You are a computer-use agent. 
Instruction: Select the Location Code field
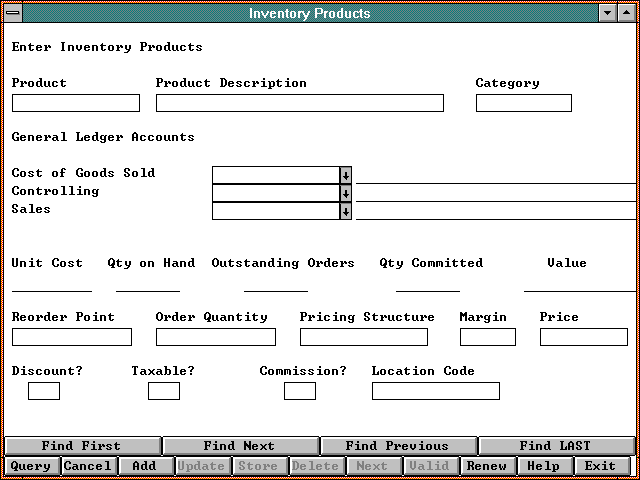435,391
